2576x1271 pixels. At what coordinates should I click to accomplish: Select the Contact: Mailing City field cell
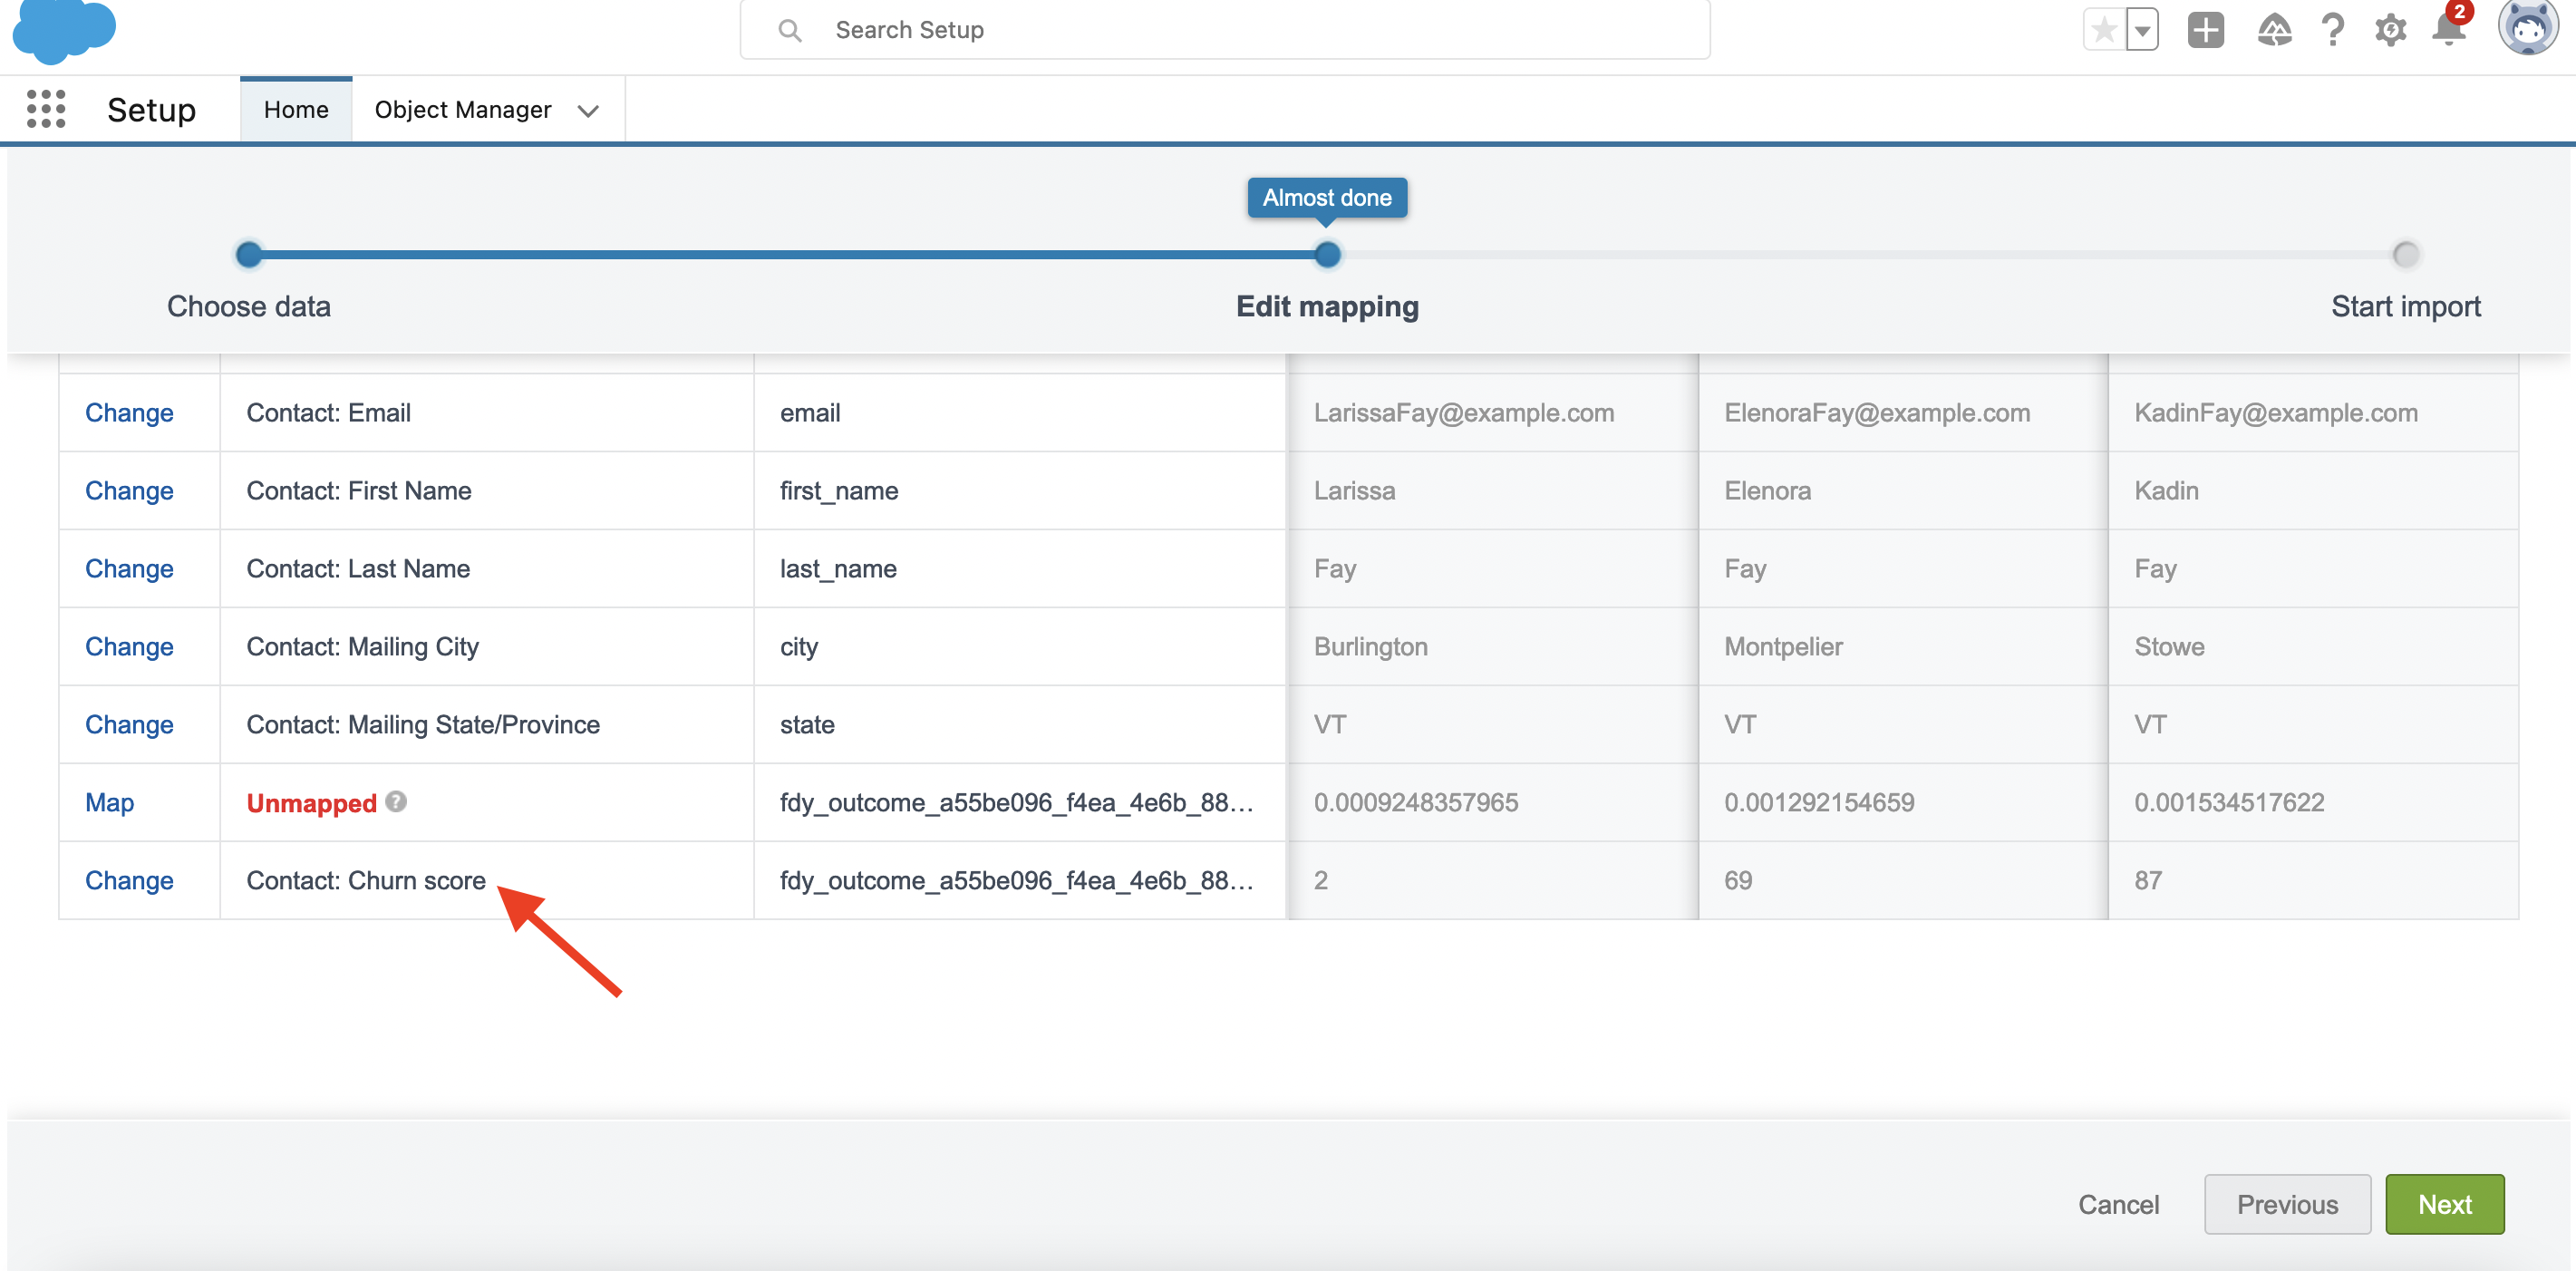pos(486,646)
